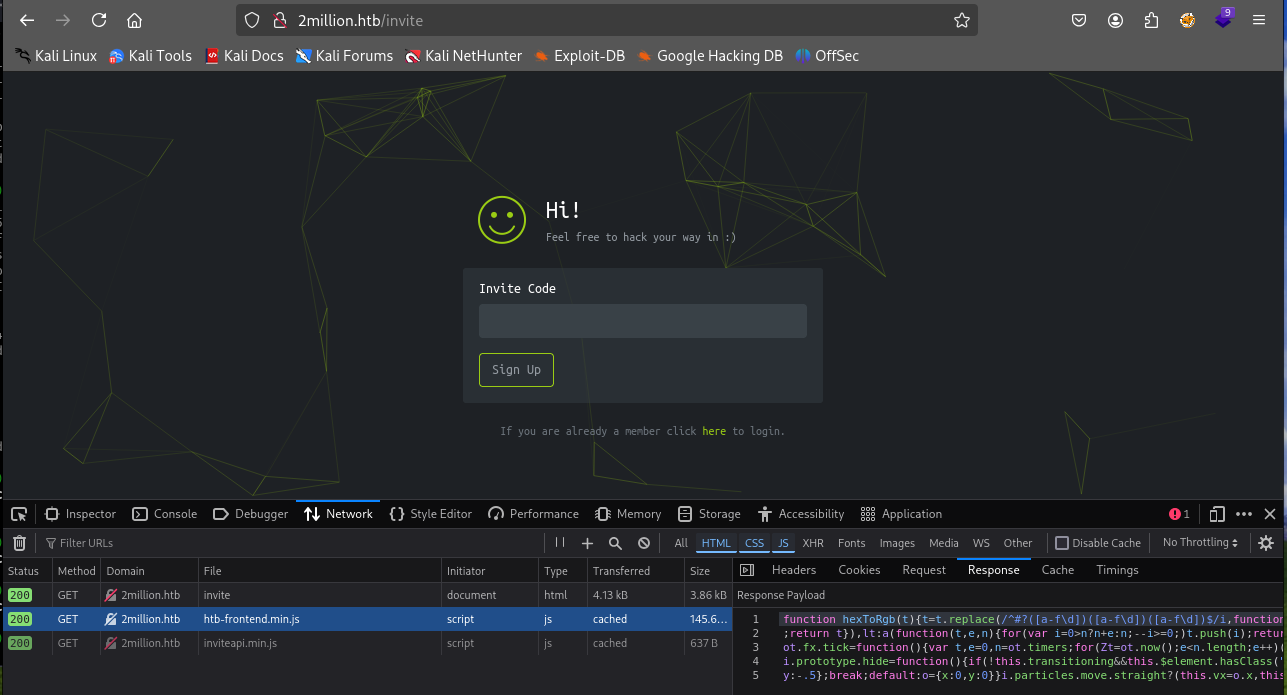
Task: Open the OffSec bookmark
Action: pyautogui.click(x=827, y=56)
